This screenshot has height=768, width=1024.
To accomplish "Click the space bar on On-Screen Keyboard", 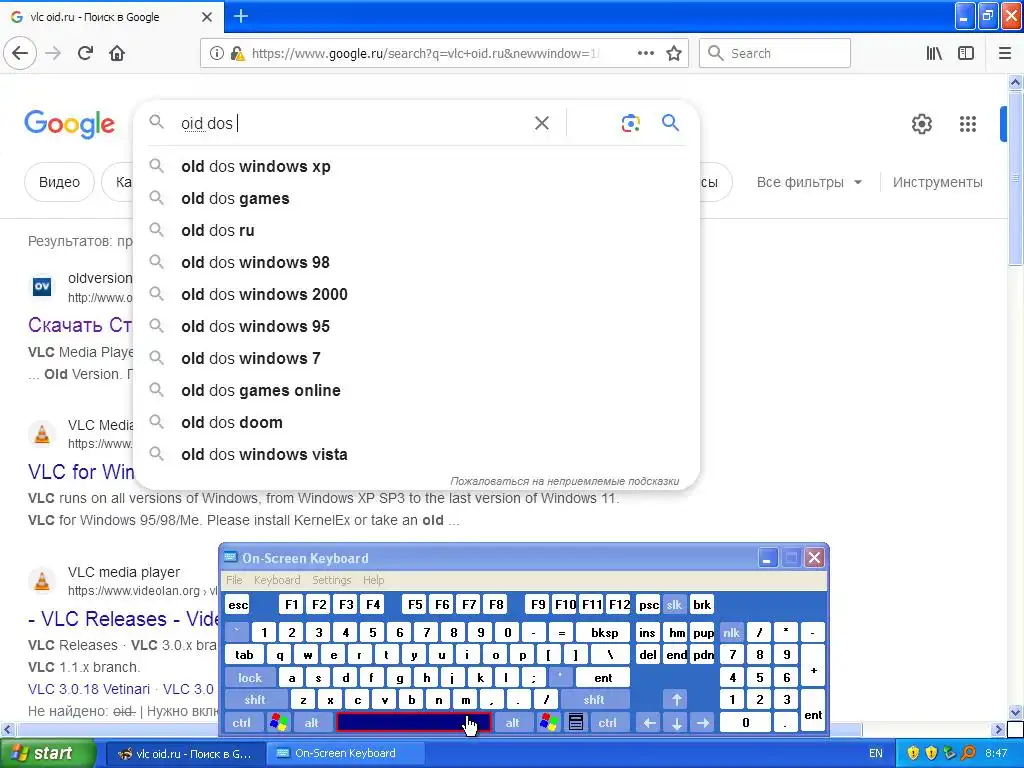I will tap(413, 722).
